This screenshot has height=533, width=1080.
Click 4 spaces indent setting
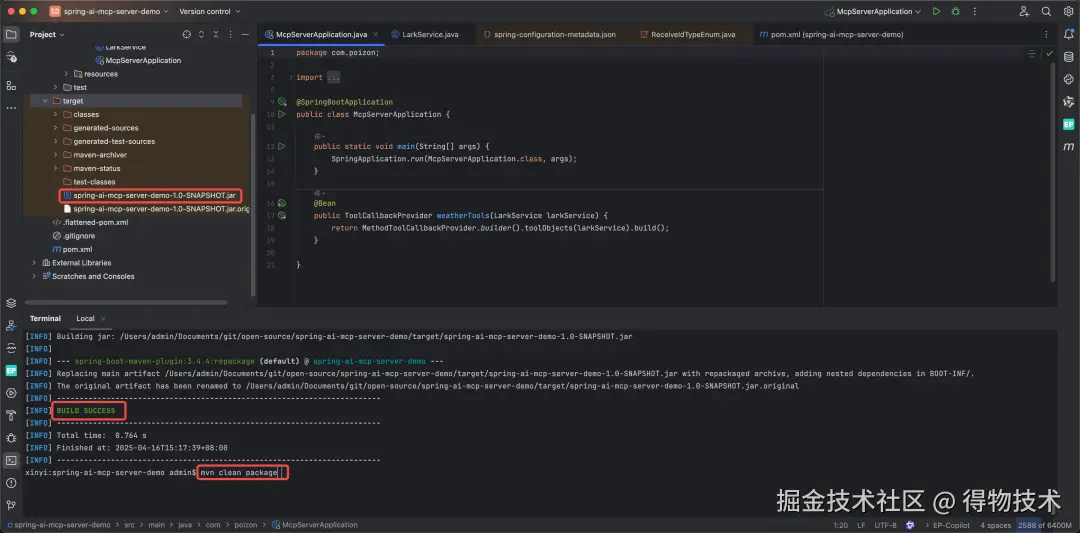995,525
